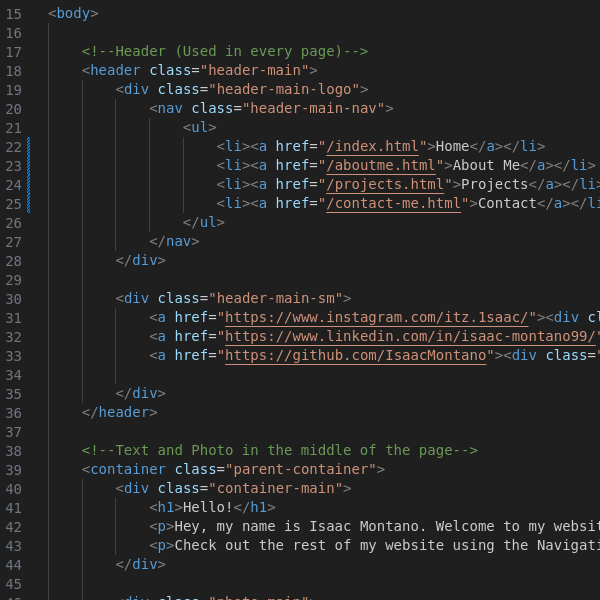This screenshot has width=600, height=600.
Task: Open the /aboutme.html href link
Action: click(x=384, y=166)
